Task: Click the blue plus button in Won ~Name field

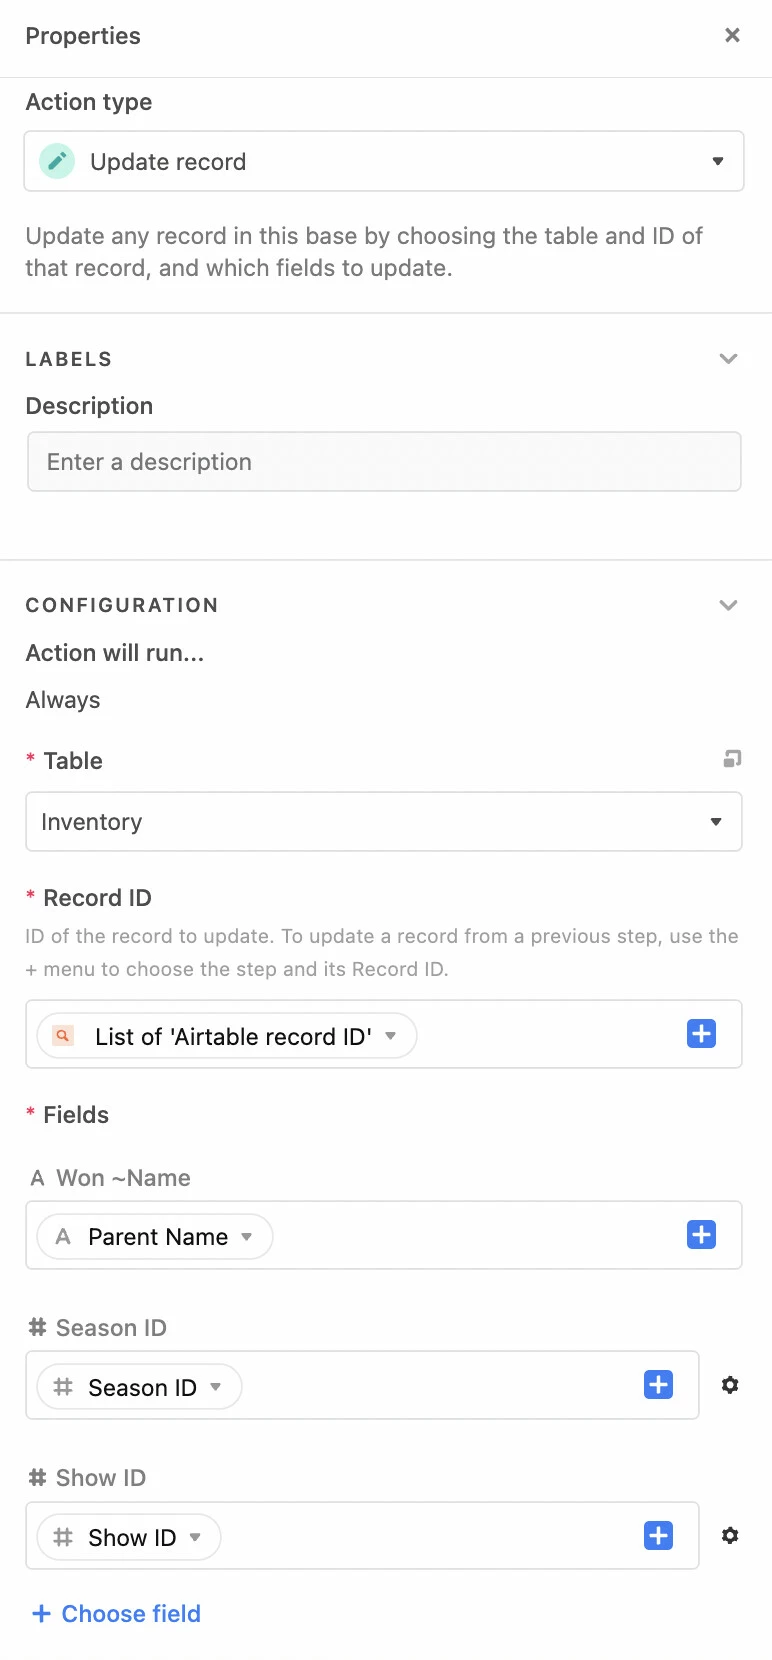Action: click(x=701, y=1235)
